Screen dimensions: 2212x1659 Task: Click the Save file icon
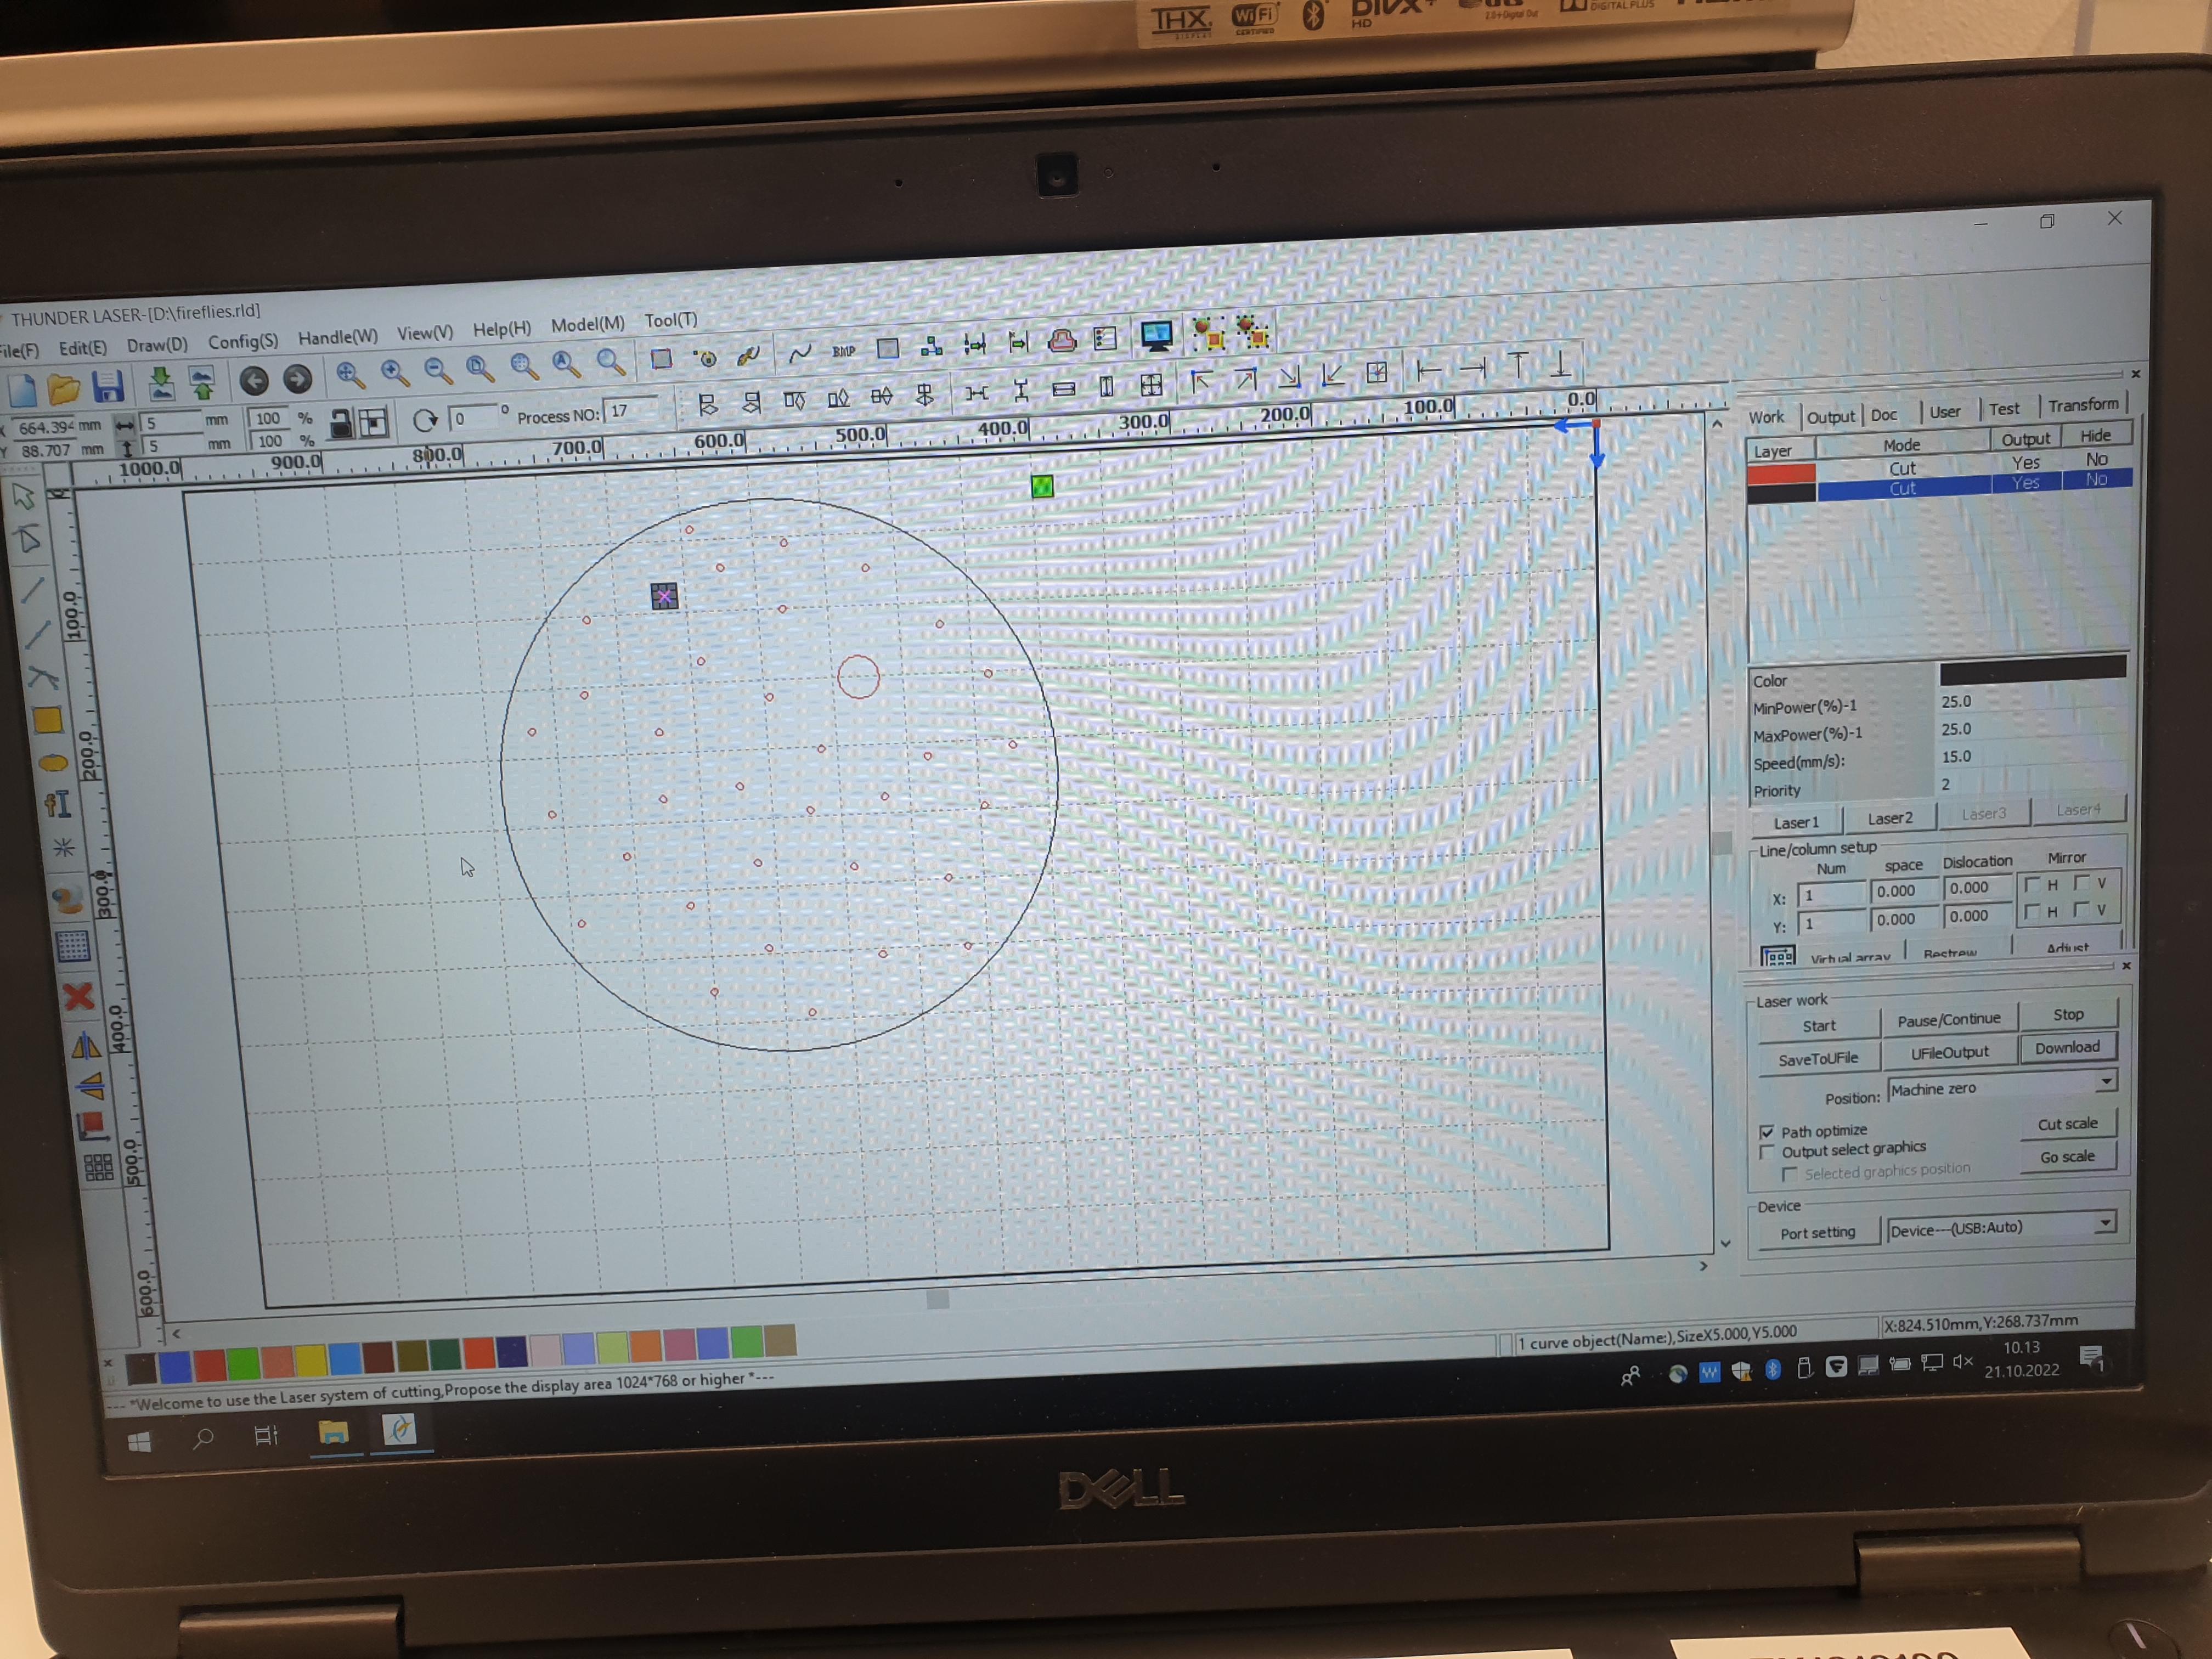point(107,385)
